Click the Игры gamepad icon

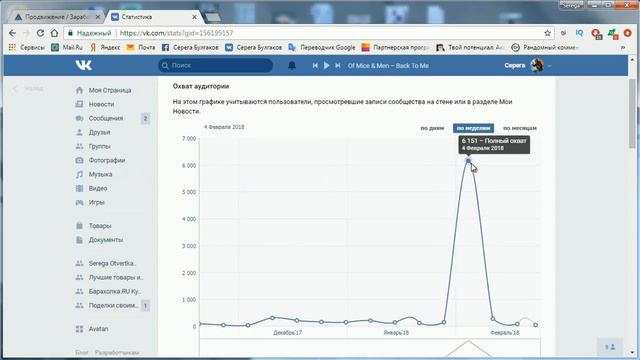pos(79,202)
